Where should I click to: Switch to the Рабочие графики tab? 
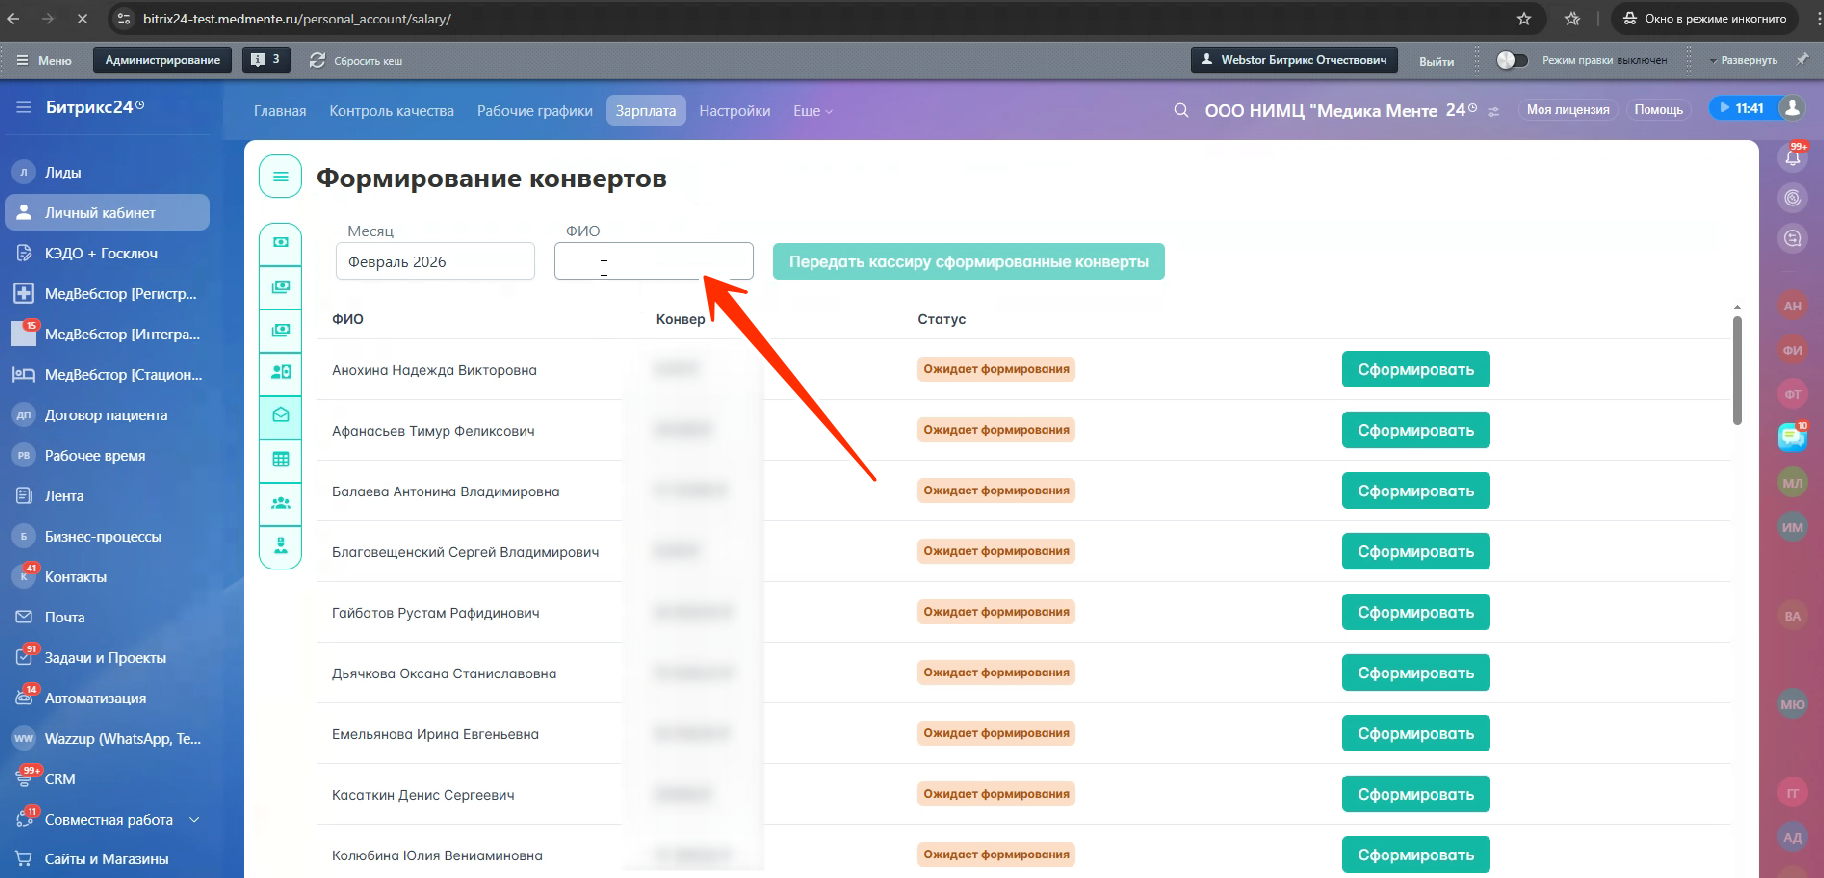tap(534, 111)
